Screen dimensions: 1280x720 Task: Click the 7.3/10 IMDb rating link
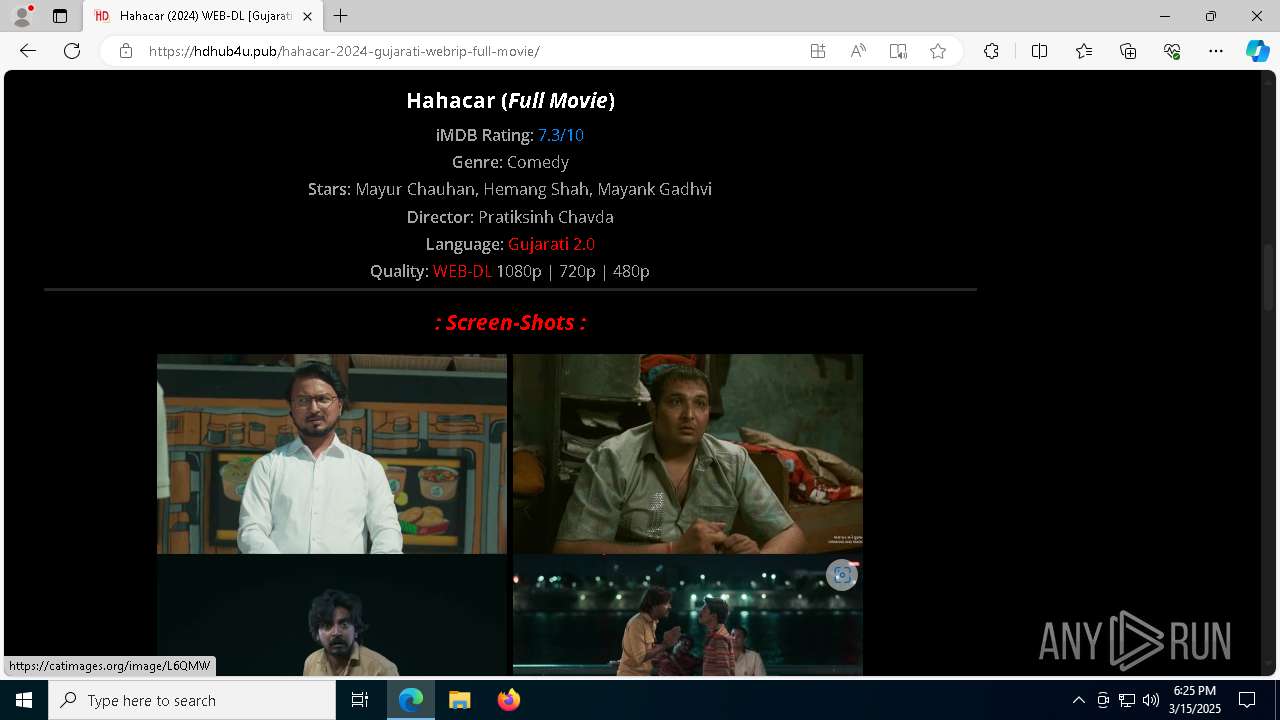[x=561, y=135]
